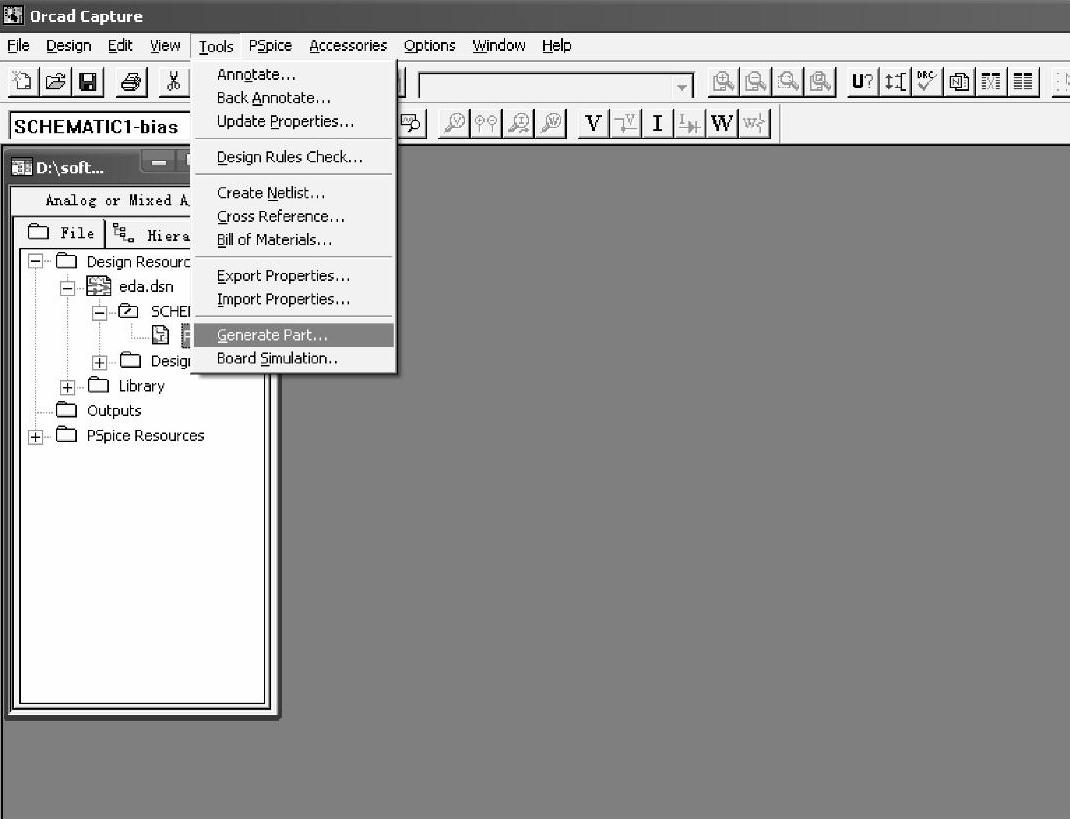
Task: Choose Back Annotate... in Tools menu
Action: point(294,98)
